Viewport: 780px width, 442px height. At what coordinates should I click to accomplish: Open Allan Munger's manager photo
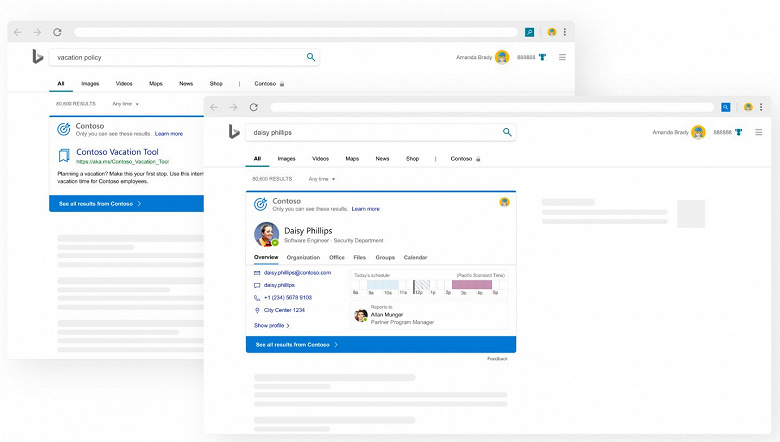[361, 315]
